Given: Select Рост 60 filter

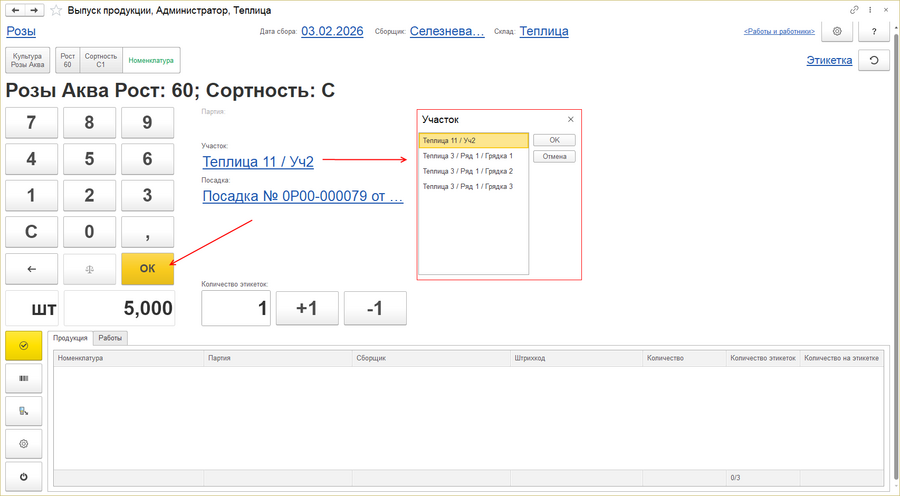Looking at the screenshot, I should point(68,60).
